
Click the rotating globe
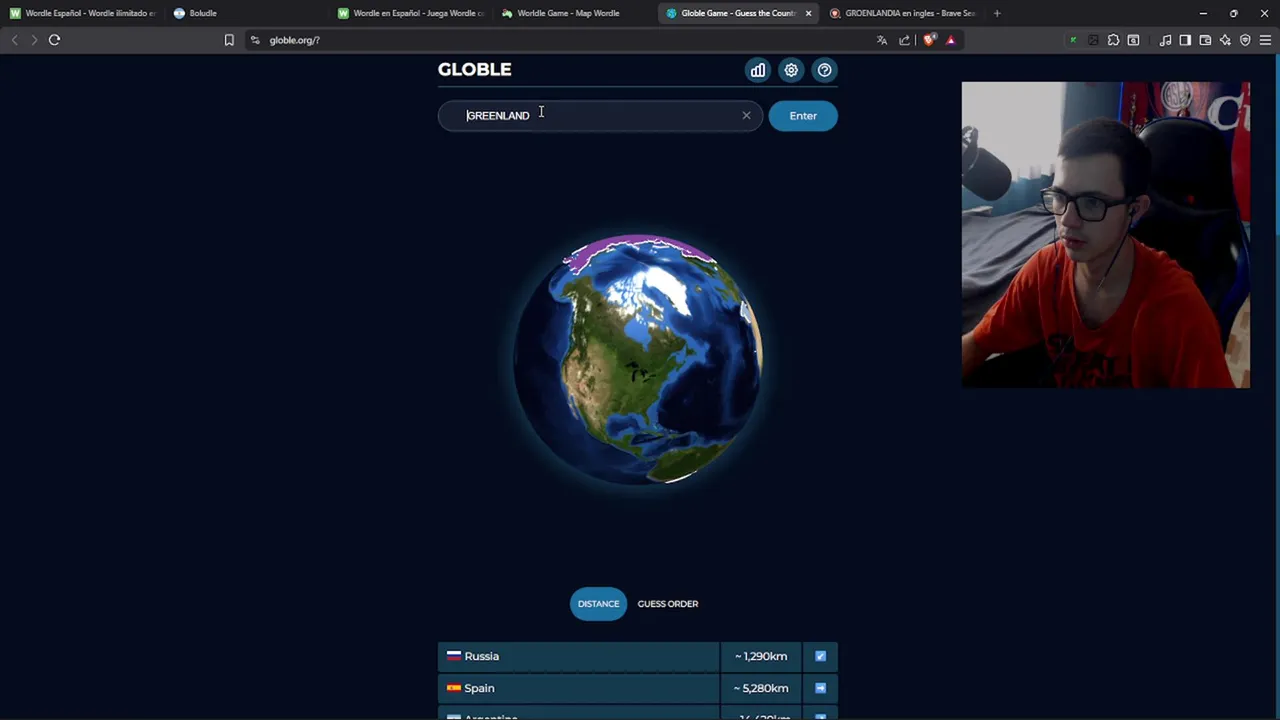pyautogui.click(x=638, y=359)
